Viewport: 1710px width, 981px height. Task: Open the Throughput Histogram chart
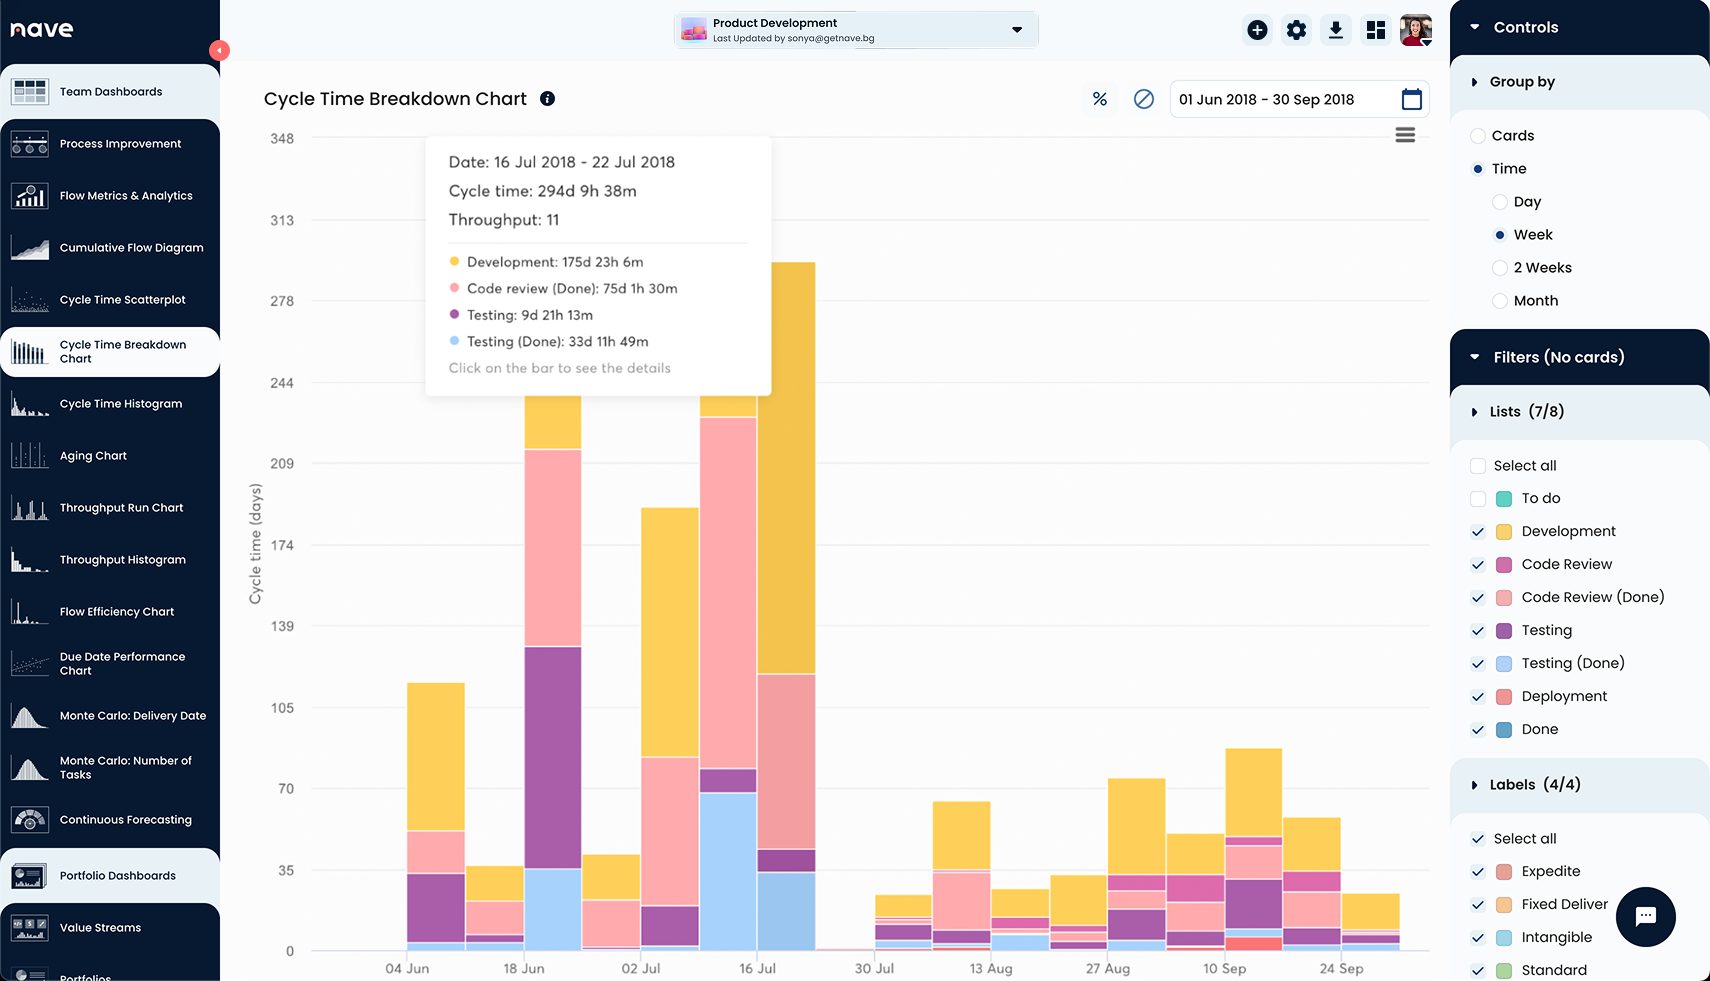(x=121, y=559)
